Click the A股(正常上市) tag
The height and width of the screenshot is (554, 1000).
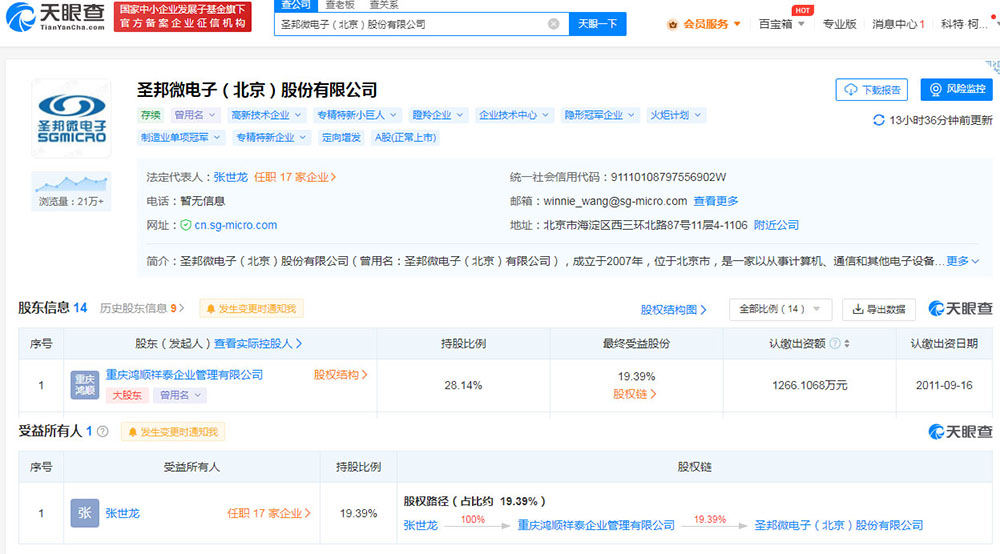pos(406,137)
